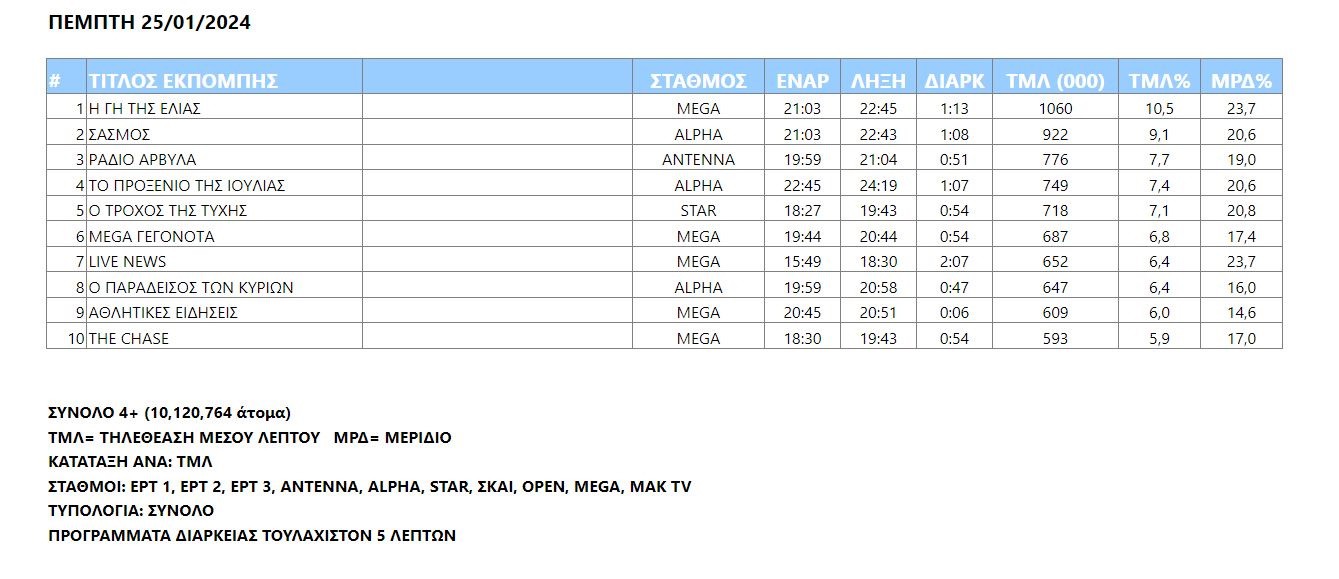
Task: Select the STAR station cell
Action: [x=698, y=210]
